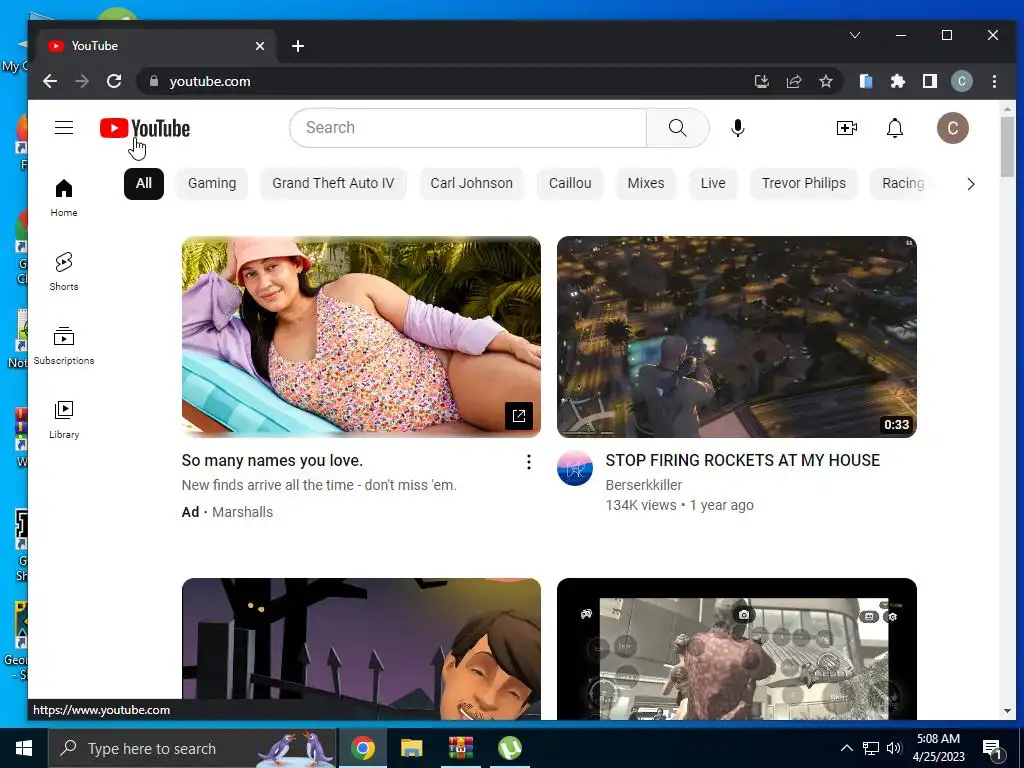Switch to the YouTube browser tab
The width and height of the screenshot is (1024, 768).
coord(153,46)
